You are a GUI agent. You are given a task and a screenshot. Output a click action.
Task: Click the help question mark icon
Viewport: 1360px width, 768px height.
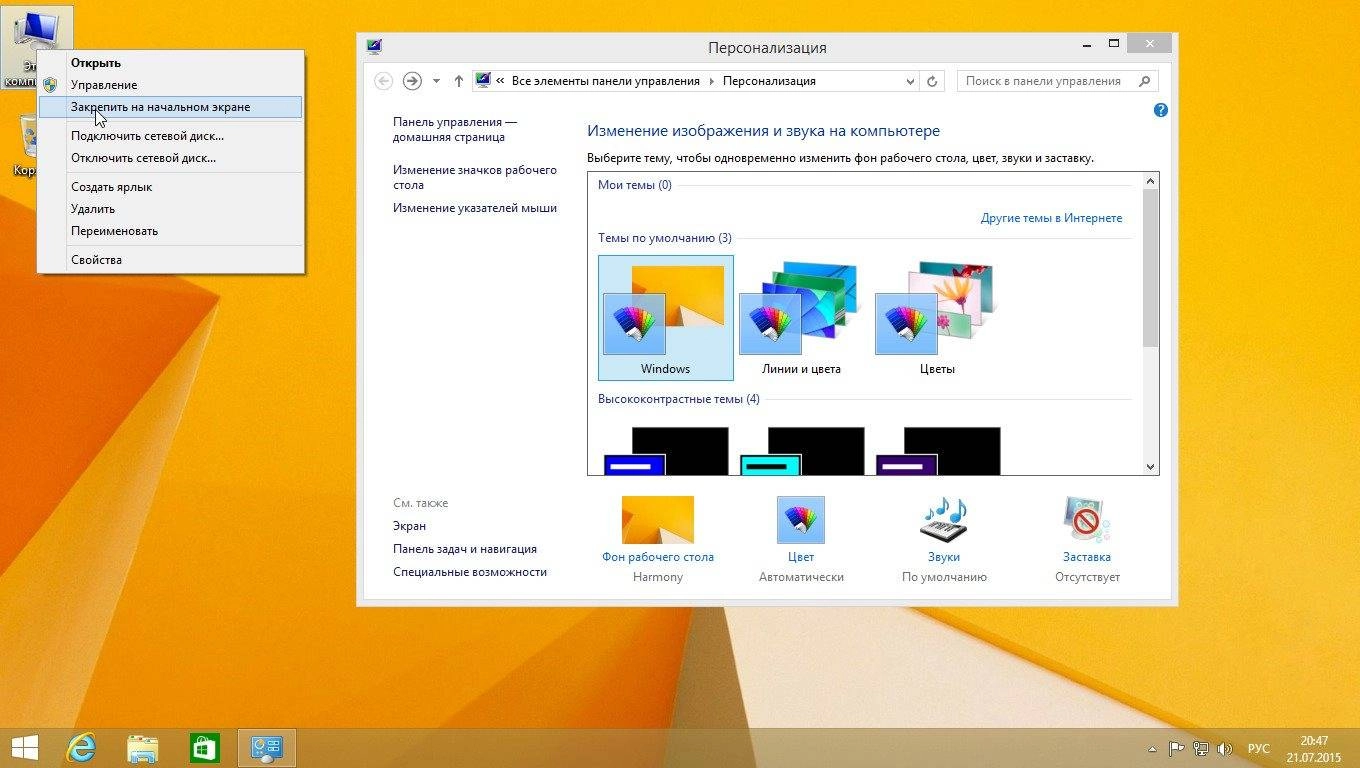tap(1161, 110)
